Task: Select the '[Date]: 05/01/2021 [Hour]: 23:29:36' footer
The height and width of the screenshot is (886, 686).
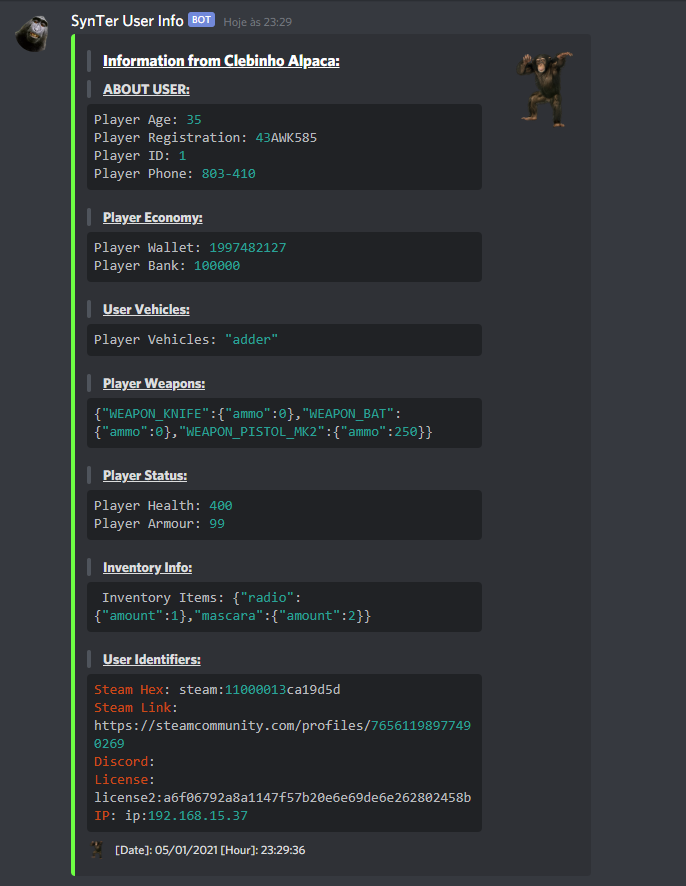Action: [x=210, y=850]
